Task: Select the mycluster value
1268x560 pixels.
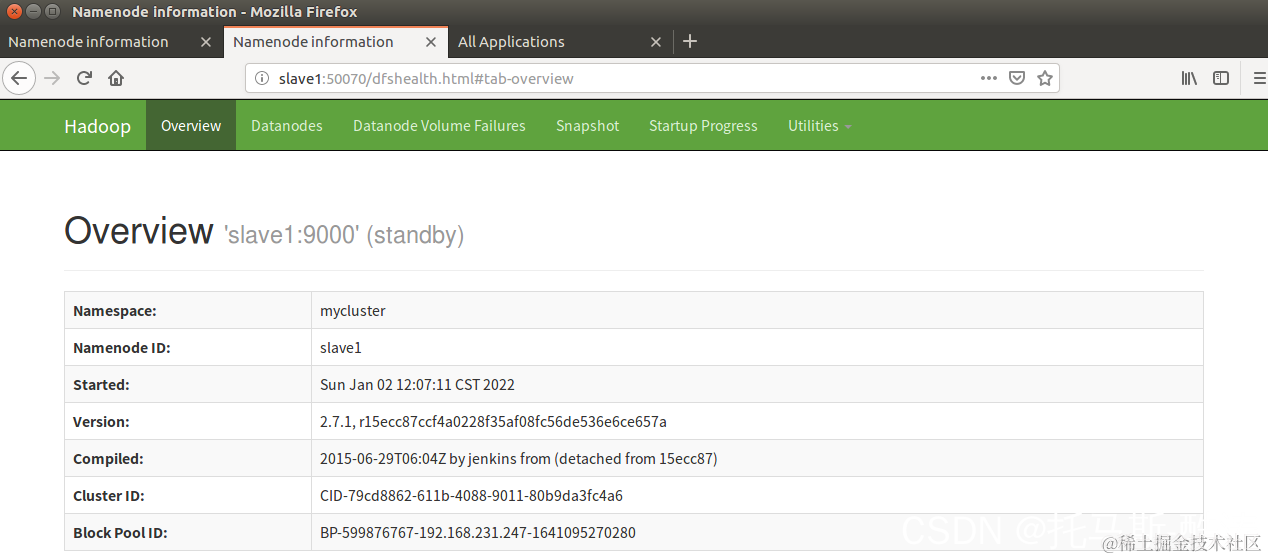Action: [353, 311]
